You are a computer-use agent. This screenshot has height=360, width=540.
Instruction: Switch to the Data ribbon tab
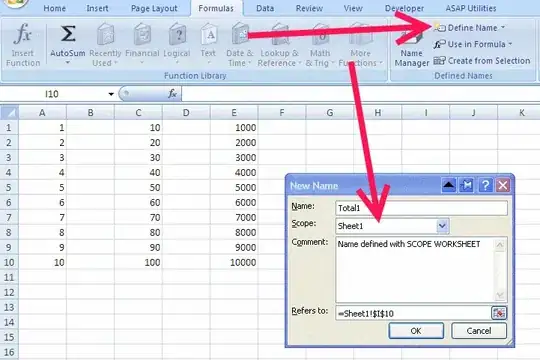coord(265,8)
